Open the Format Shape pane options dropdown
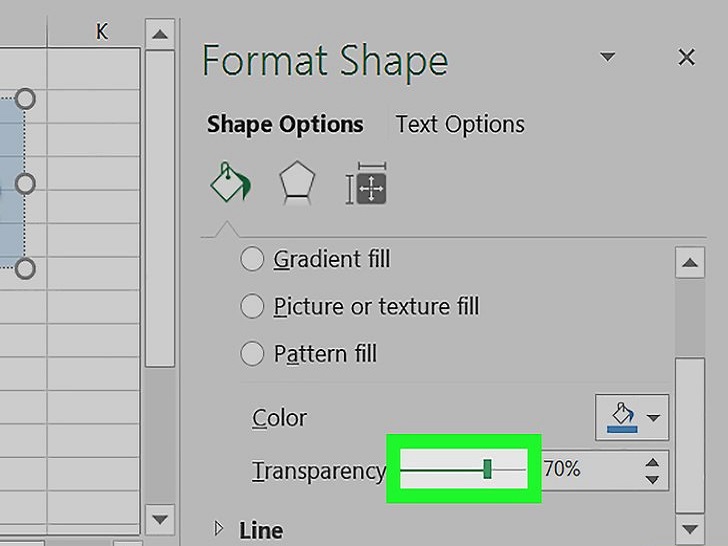 pos(607,57)
